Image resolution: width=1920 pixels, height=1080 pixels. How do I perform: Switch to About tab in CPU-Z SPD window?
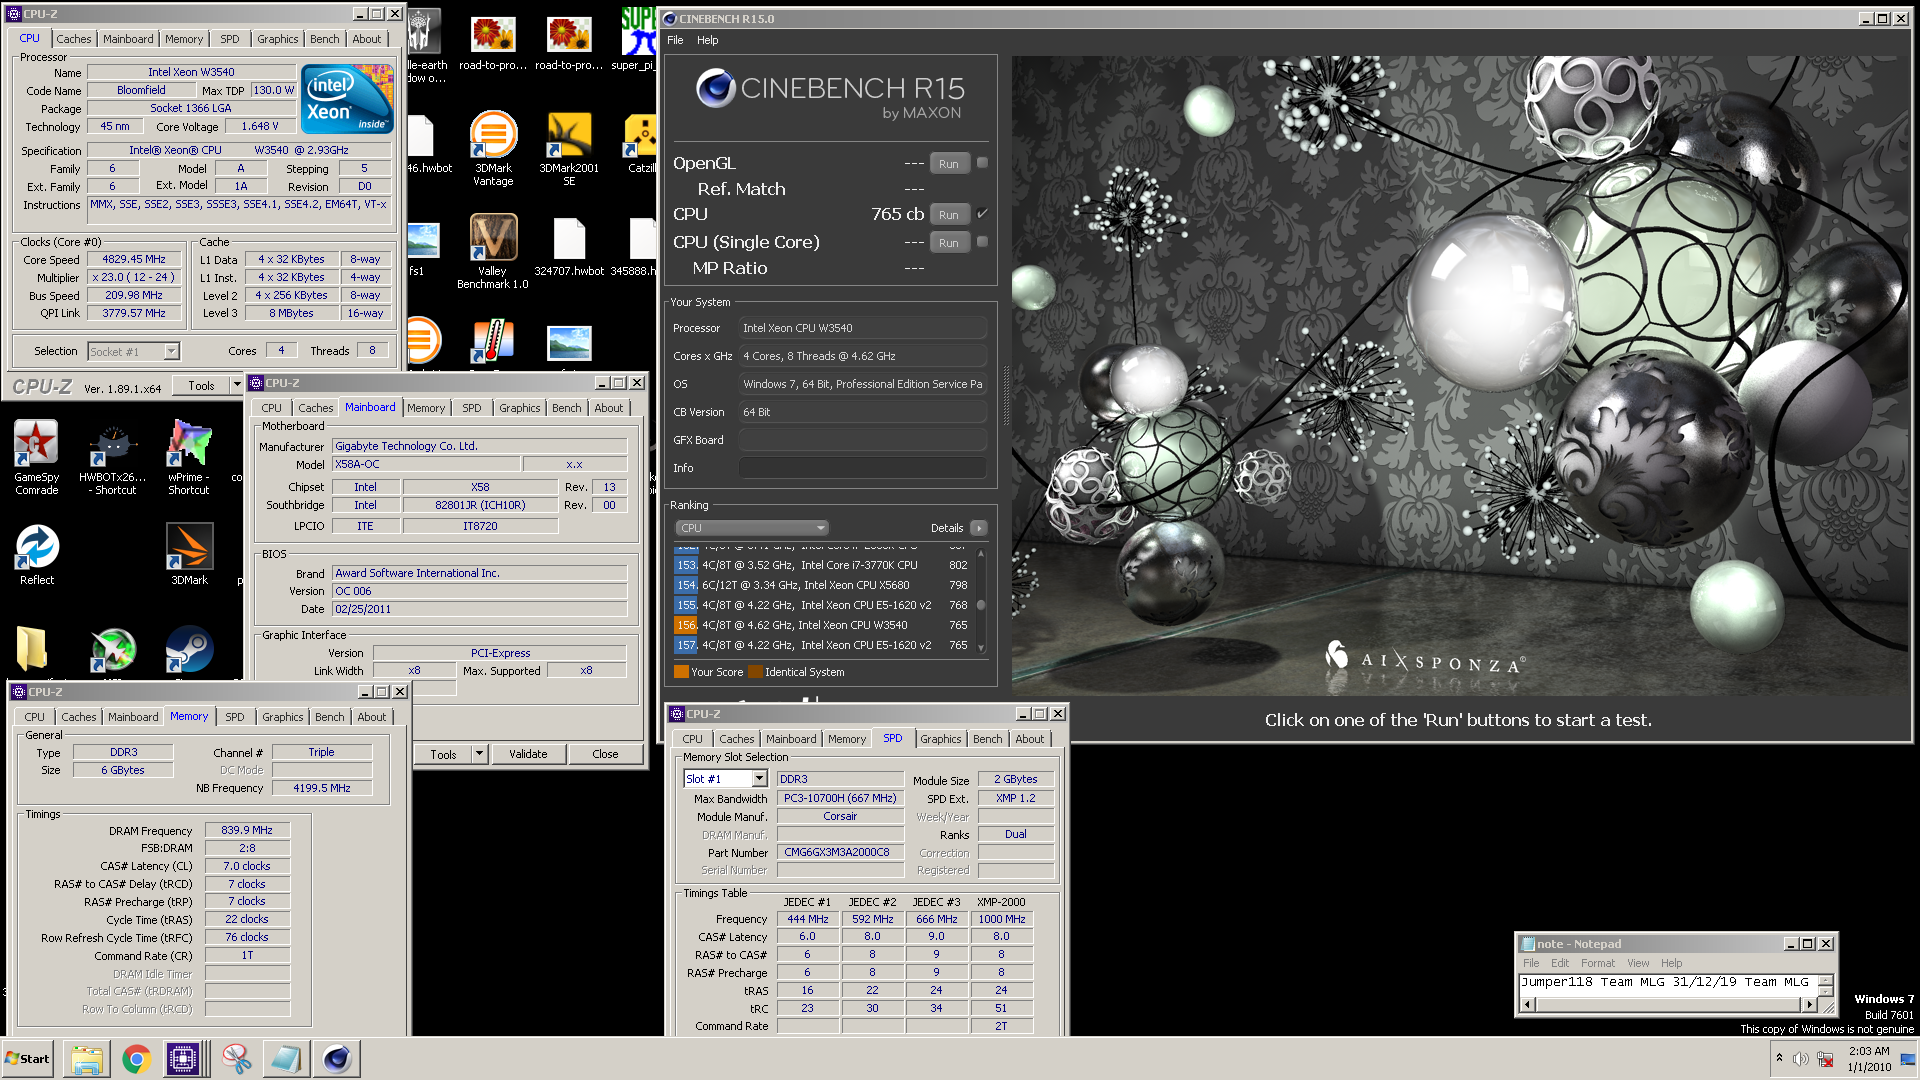pyautogui.click(x=1029, y=739)
